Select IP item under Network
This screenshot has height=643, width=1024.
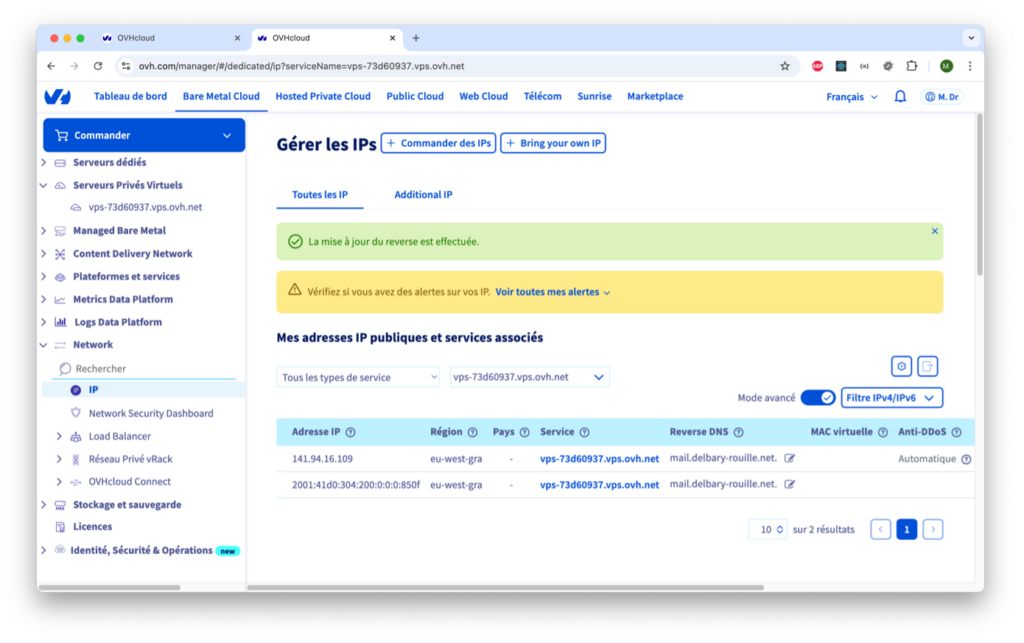(x=93, y=390)
